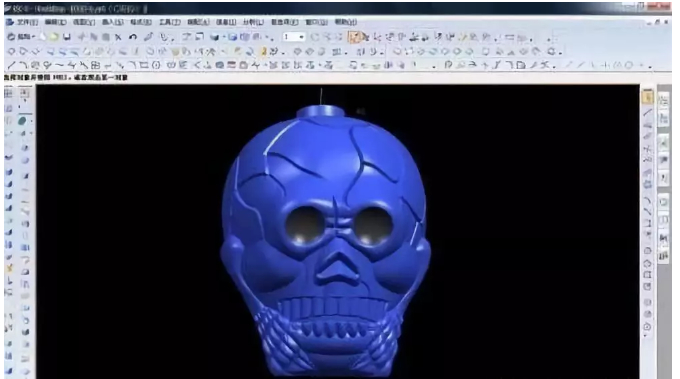Open the 帮助(H) menu

(346, 22)
